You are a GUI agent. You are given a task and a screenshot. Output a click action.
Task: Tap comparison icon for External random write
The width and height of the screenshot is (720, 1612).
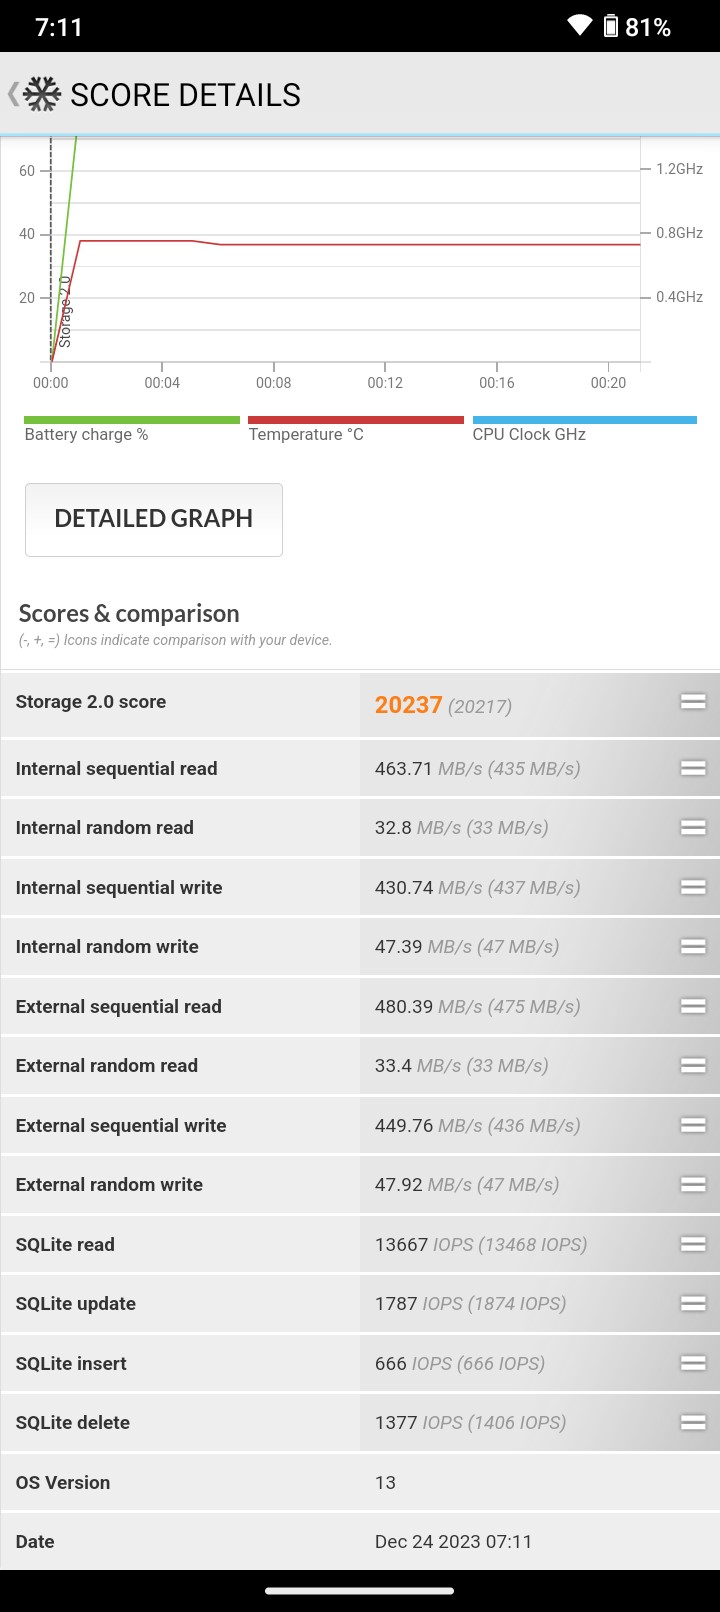click(693, 1184)
